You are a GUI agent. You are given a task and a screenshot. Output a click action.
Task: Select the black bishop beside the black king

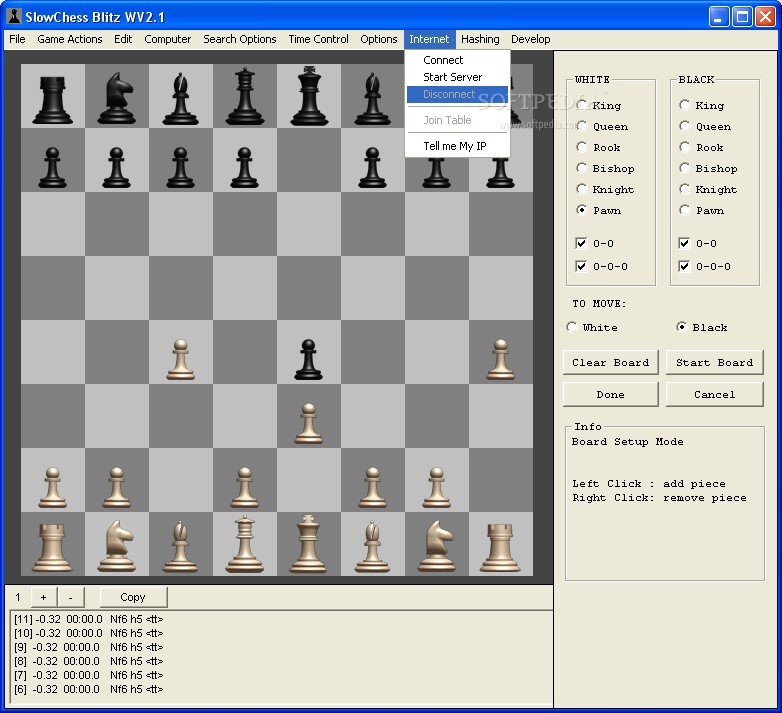click(x=373, y=99)
